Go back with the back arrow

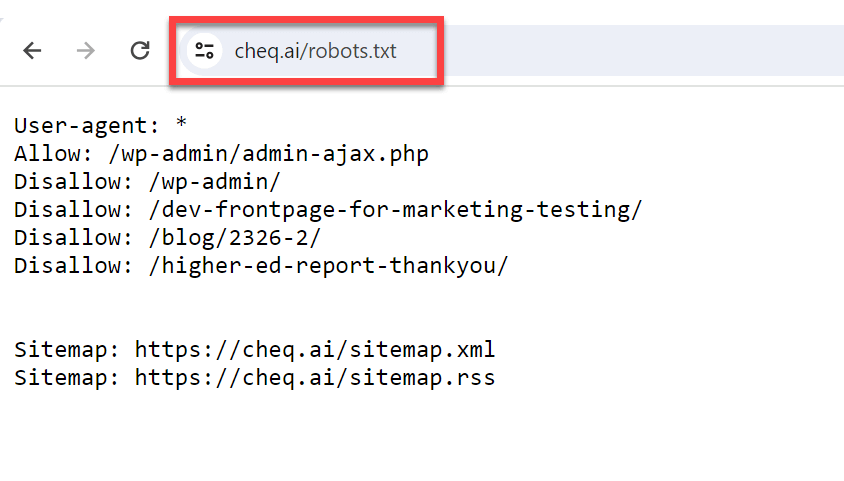pyautogui.click(x=32, y=51)
